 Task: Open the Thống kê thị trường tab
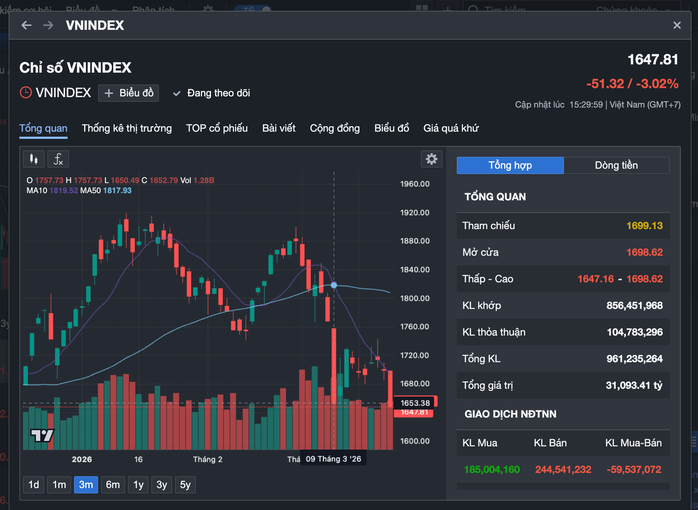[127, 128]
